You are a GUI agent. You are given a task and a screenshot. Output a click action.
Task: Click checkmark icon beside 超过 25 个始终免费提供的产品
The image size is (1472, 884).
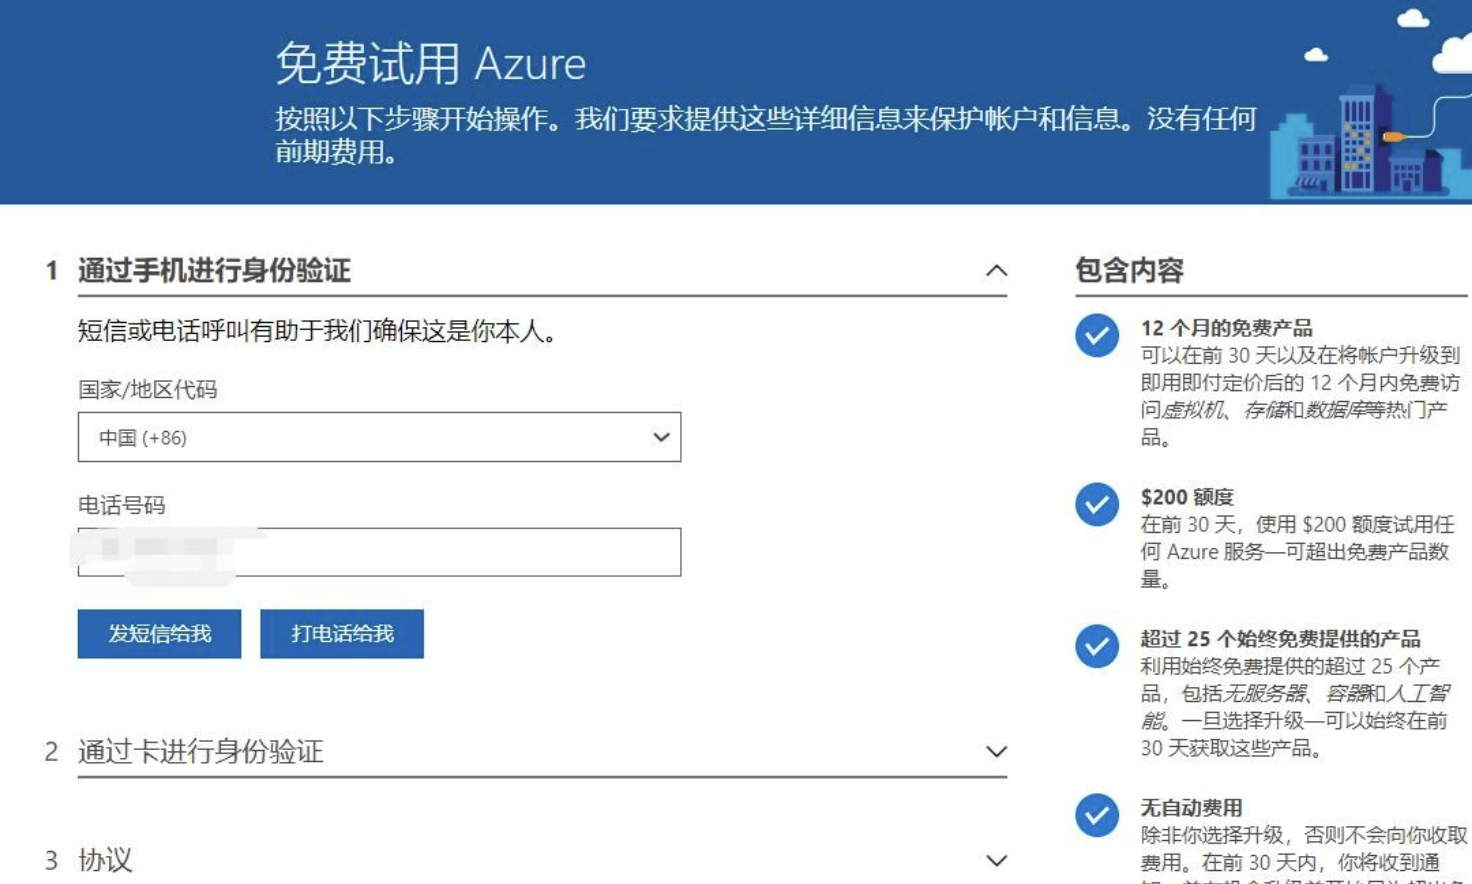[1096, 647]
